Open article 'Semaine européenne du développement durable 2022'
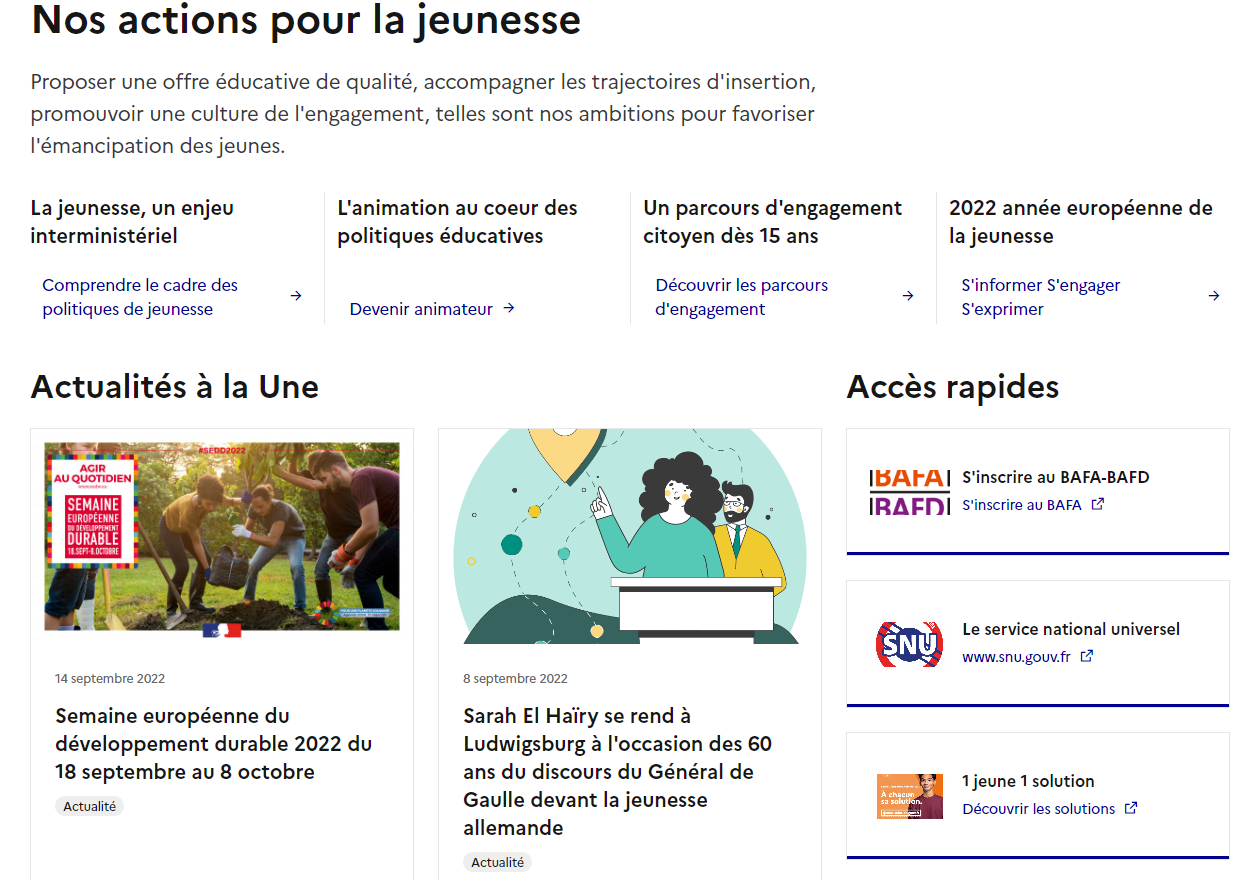 click(x=214, y=744)
